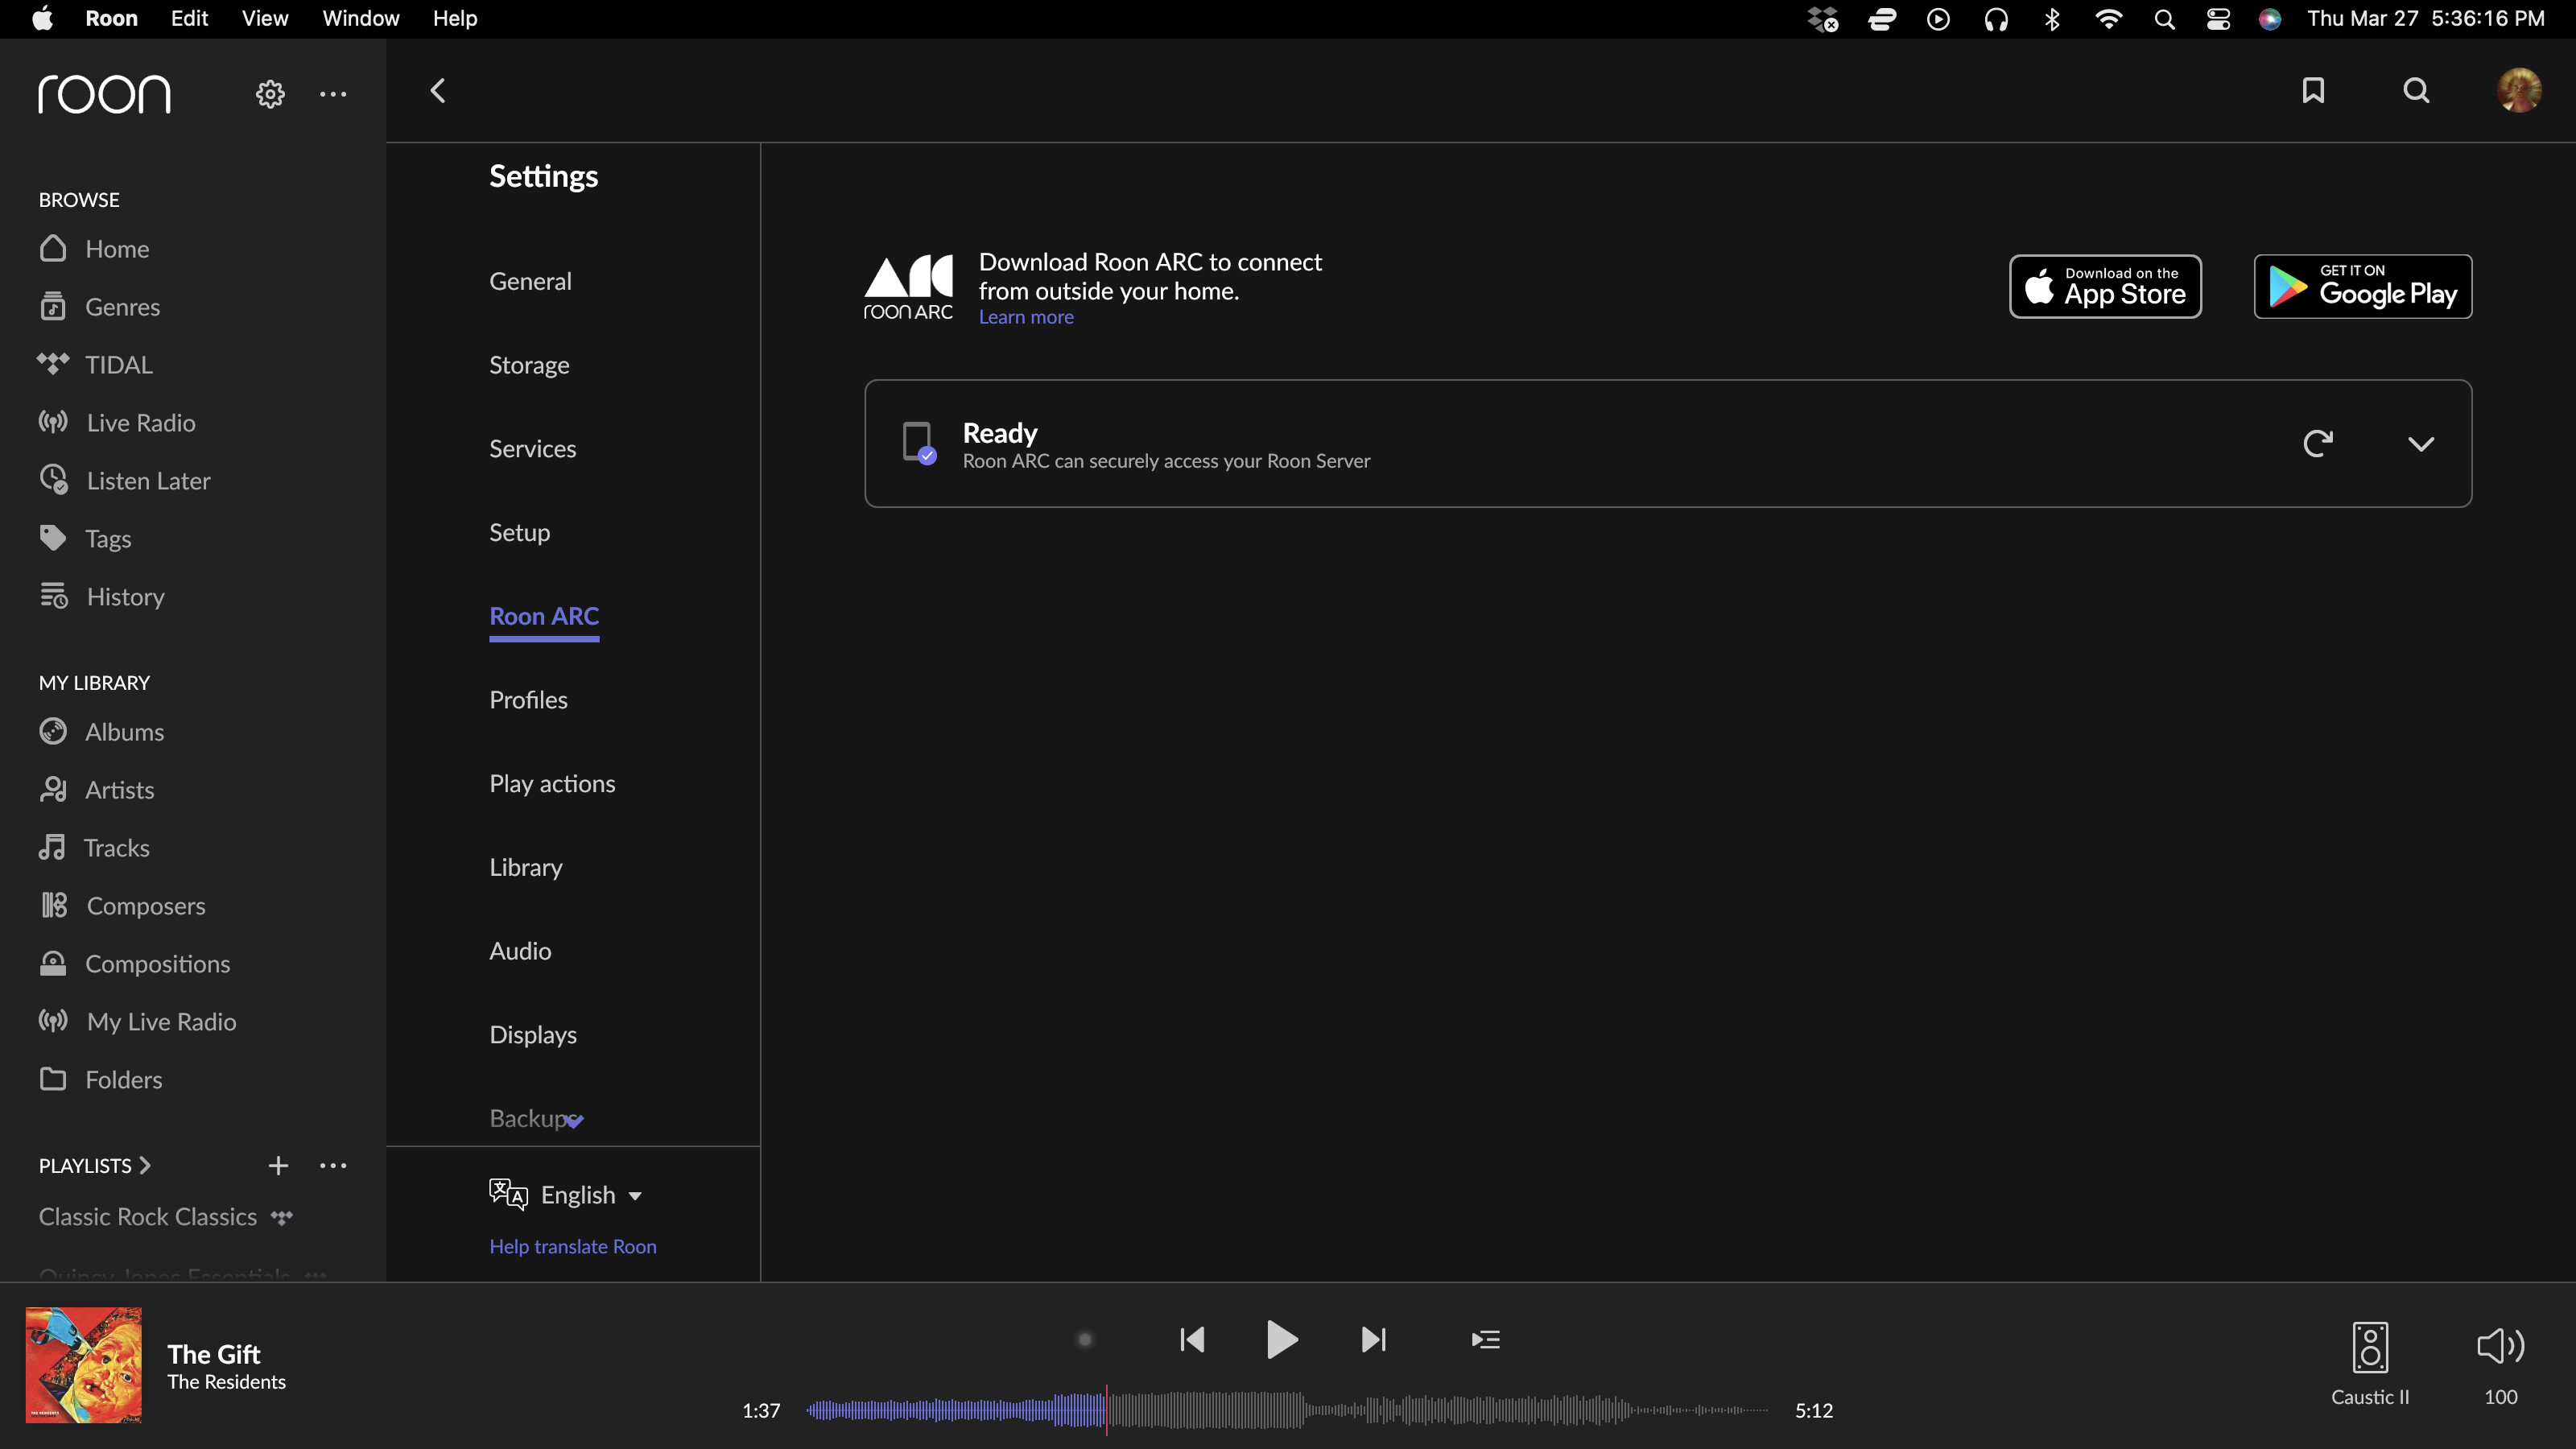Viewport: 2576px width, 1449px height.
Task: Open settings via the gear icon
Action: (x=270, y=94)
